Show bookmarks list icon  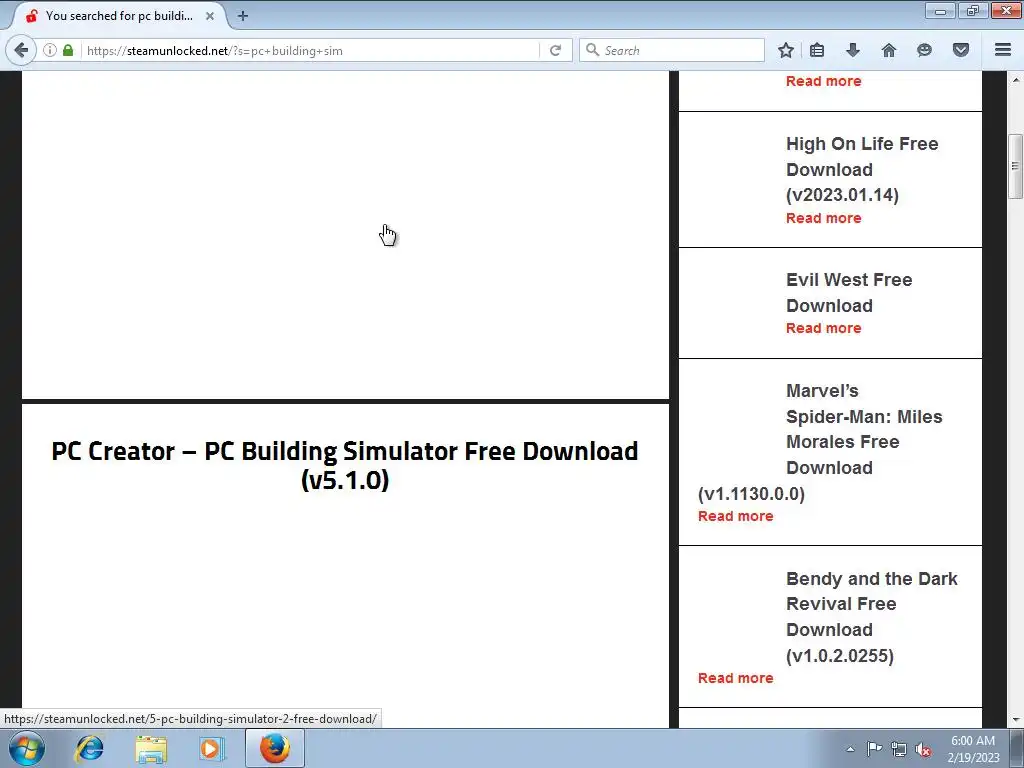click(817, 50)
